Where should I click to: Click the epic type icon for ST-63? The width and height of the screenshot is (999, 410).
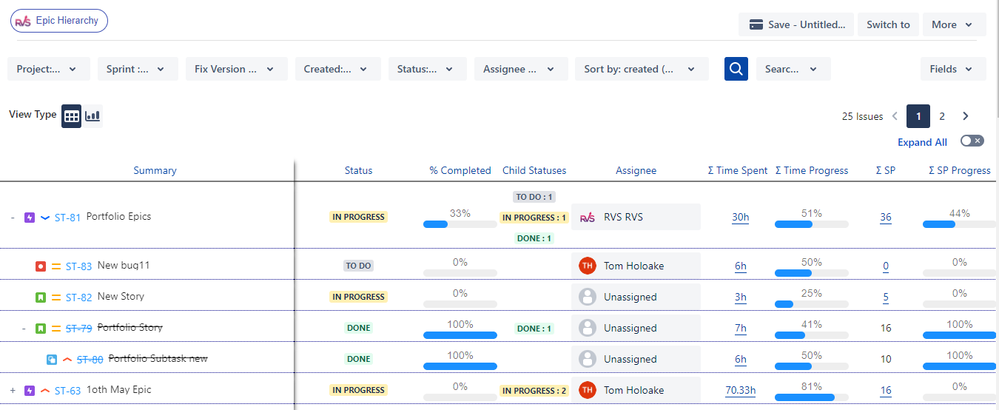29,390
